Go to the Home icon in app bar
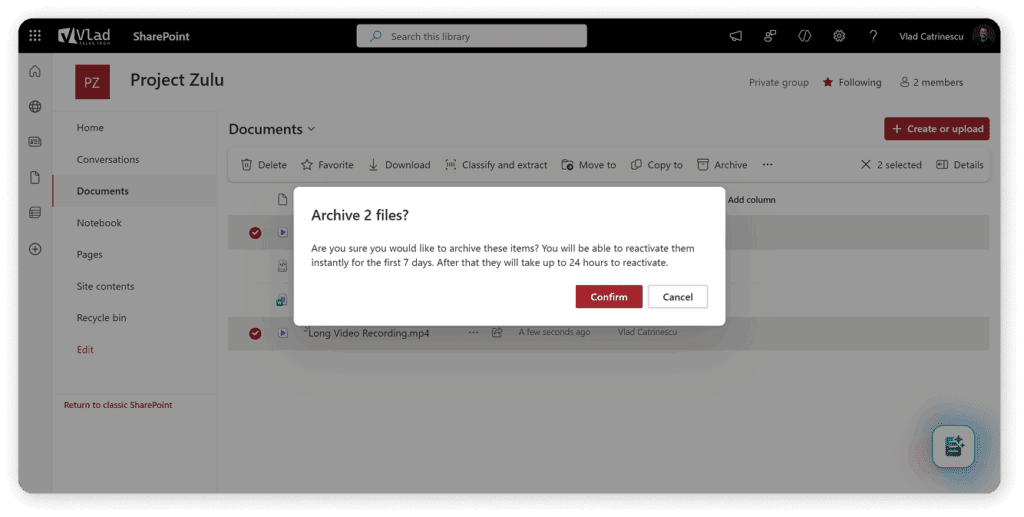 (x=35, y=71)
